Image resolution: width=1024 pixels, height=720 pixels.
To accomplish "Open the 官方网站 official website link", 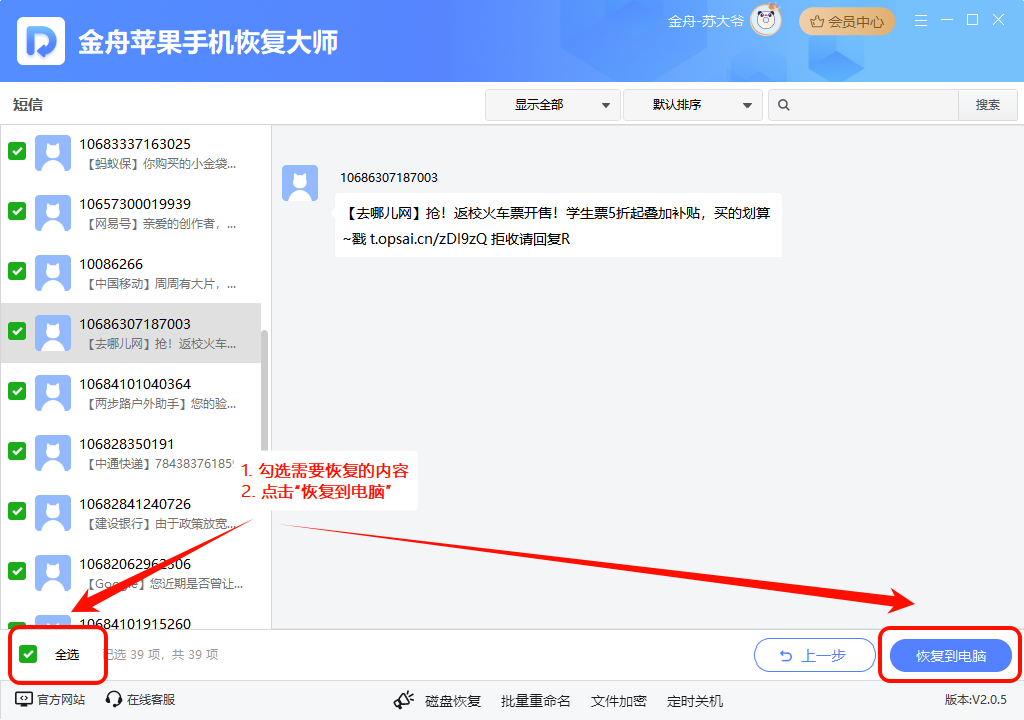I will (x=61, y=700).
